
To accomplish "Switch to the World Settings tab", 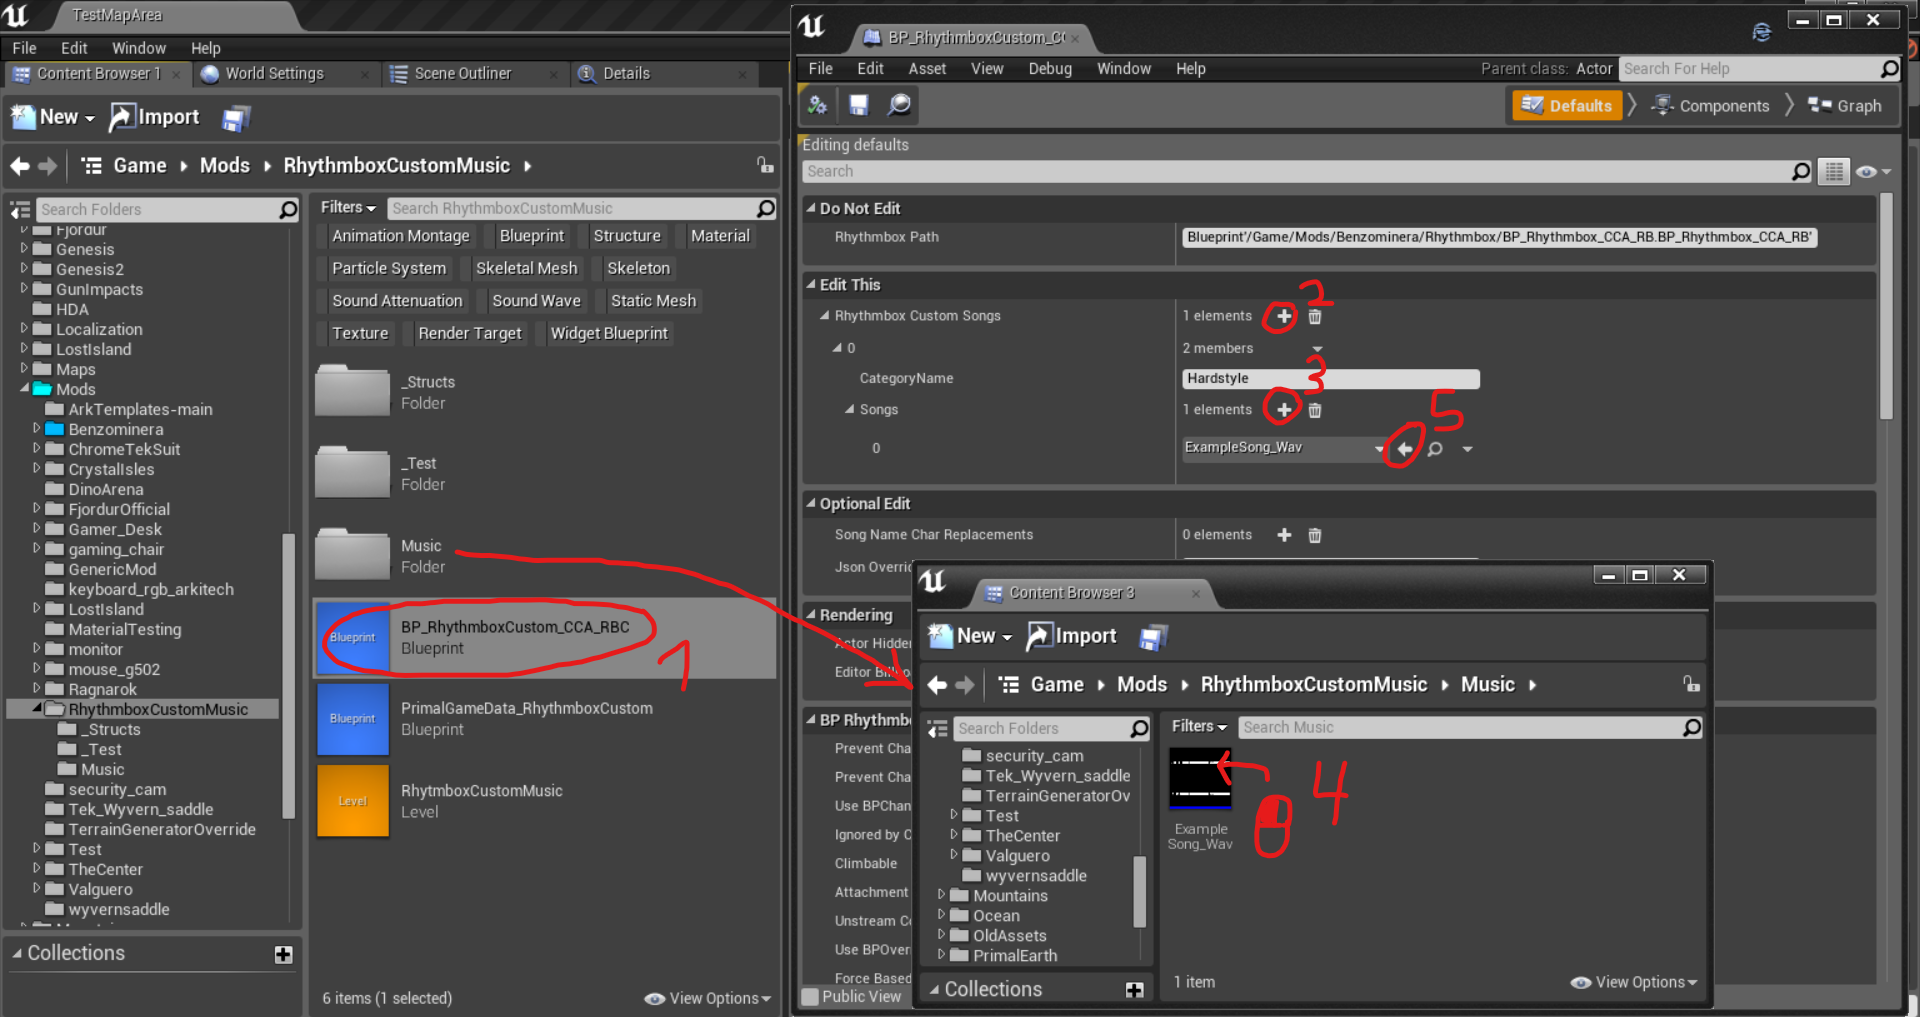I will click(274, 74).
